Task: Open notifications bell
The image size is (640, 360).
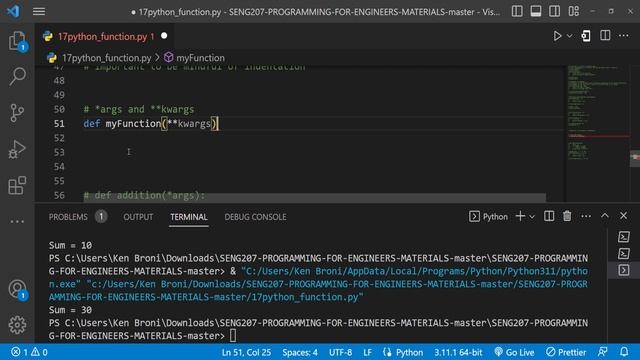Action: click(x=624, y=352)
